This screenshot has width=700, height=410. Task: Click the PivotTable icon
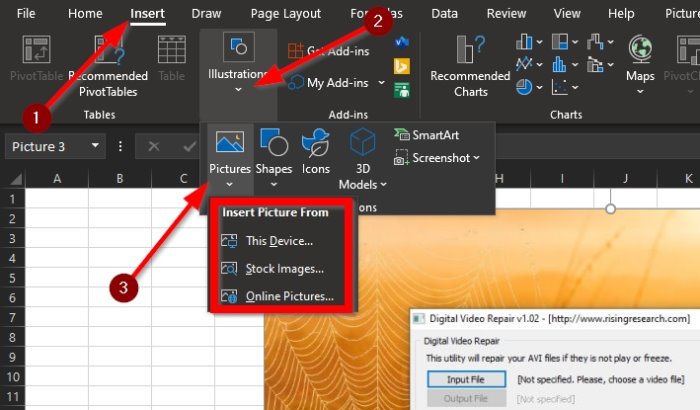point(36,58)
